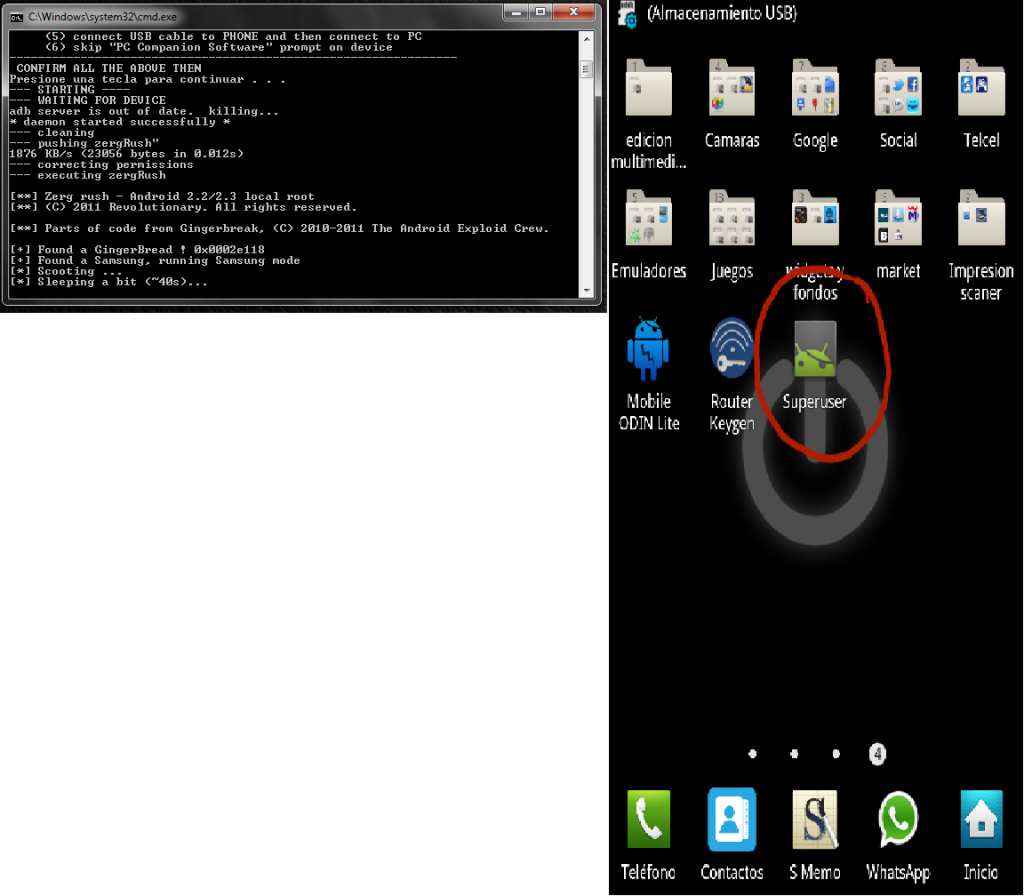Open the WhatsApp app
Viewport: 1024px width, 896px height.
897,822
